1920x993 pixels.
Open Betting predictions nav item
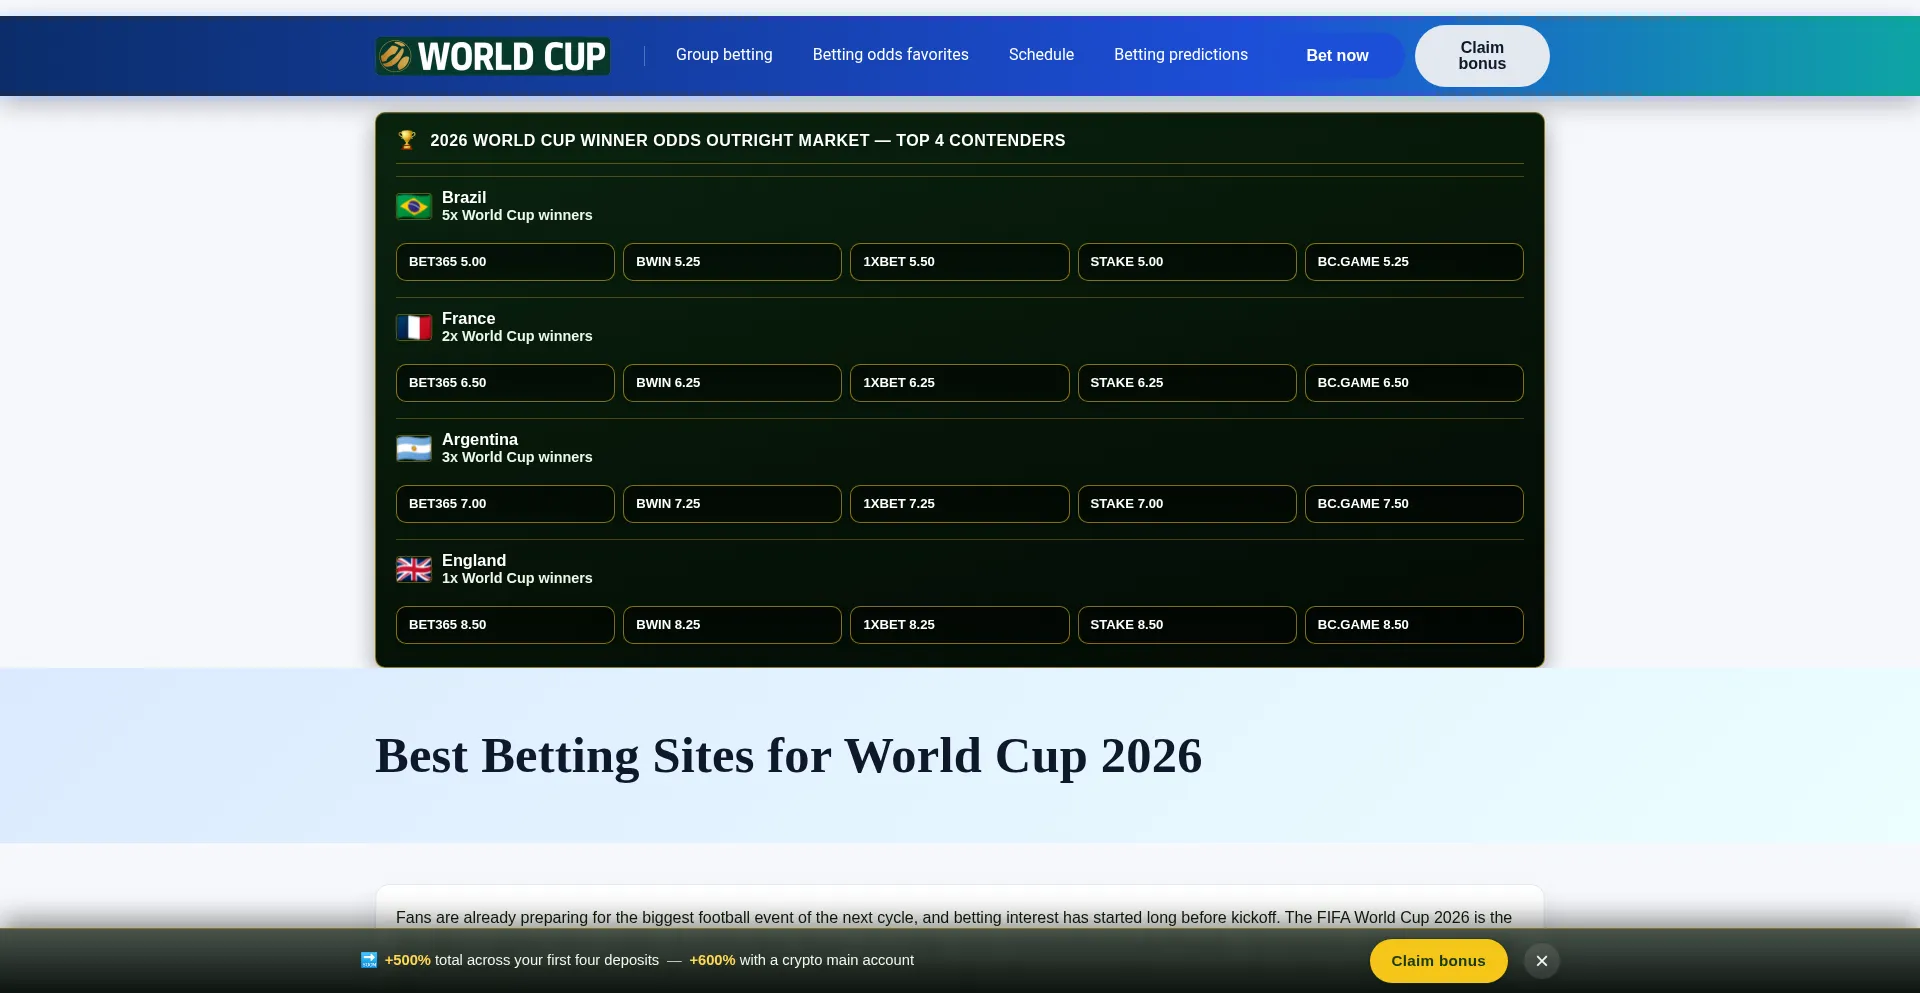[x=1181, y=55]
